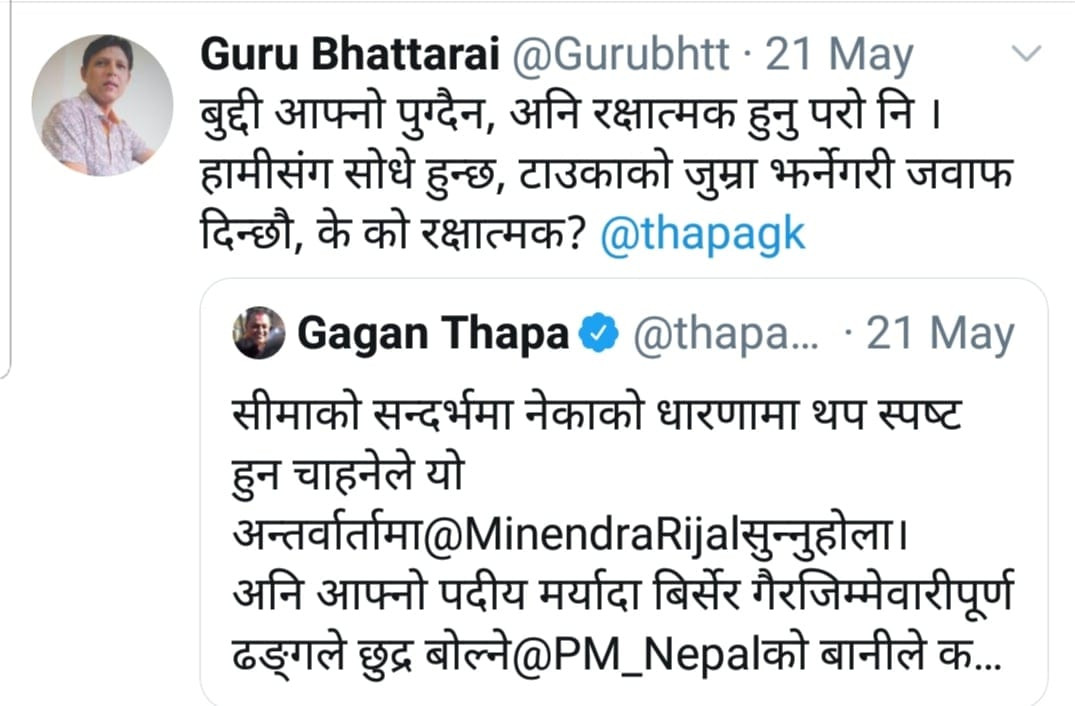Expand the tweet options chevron
This screenshot has height=706, width=1075.
[1027, 52]
